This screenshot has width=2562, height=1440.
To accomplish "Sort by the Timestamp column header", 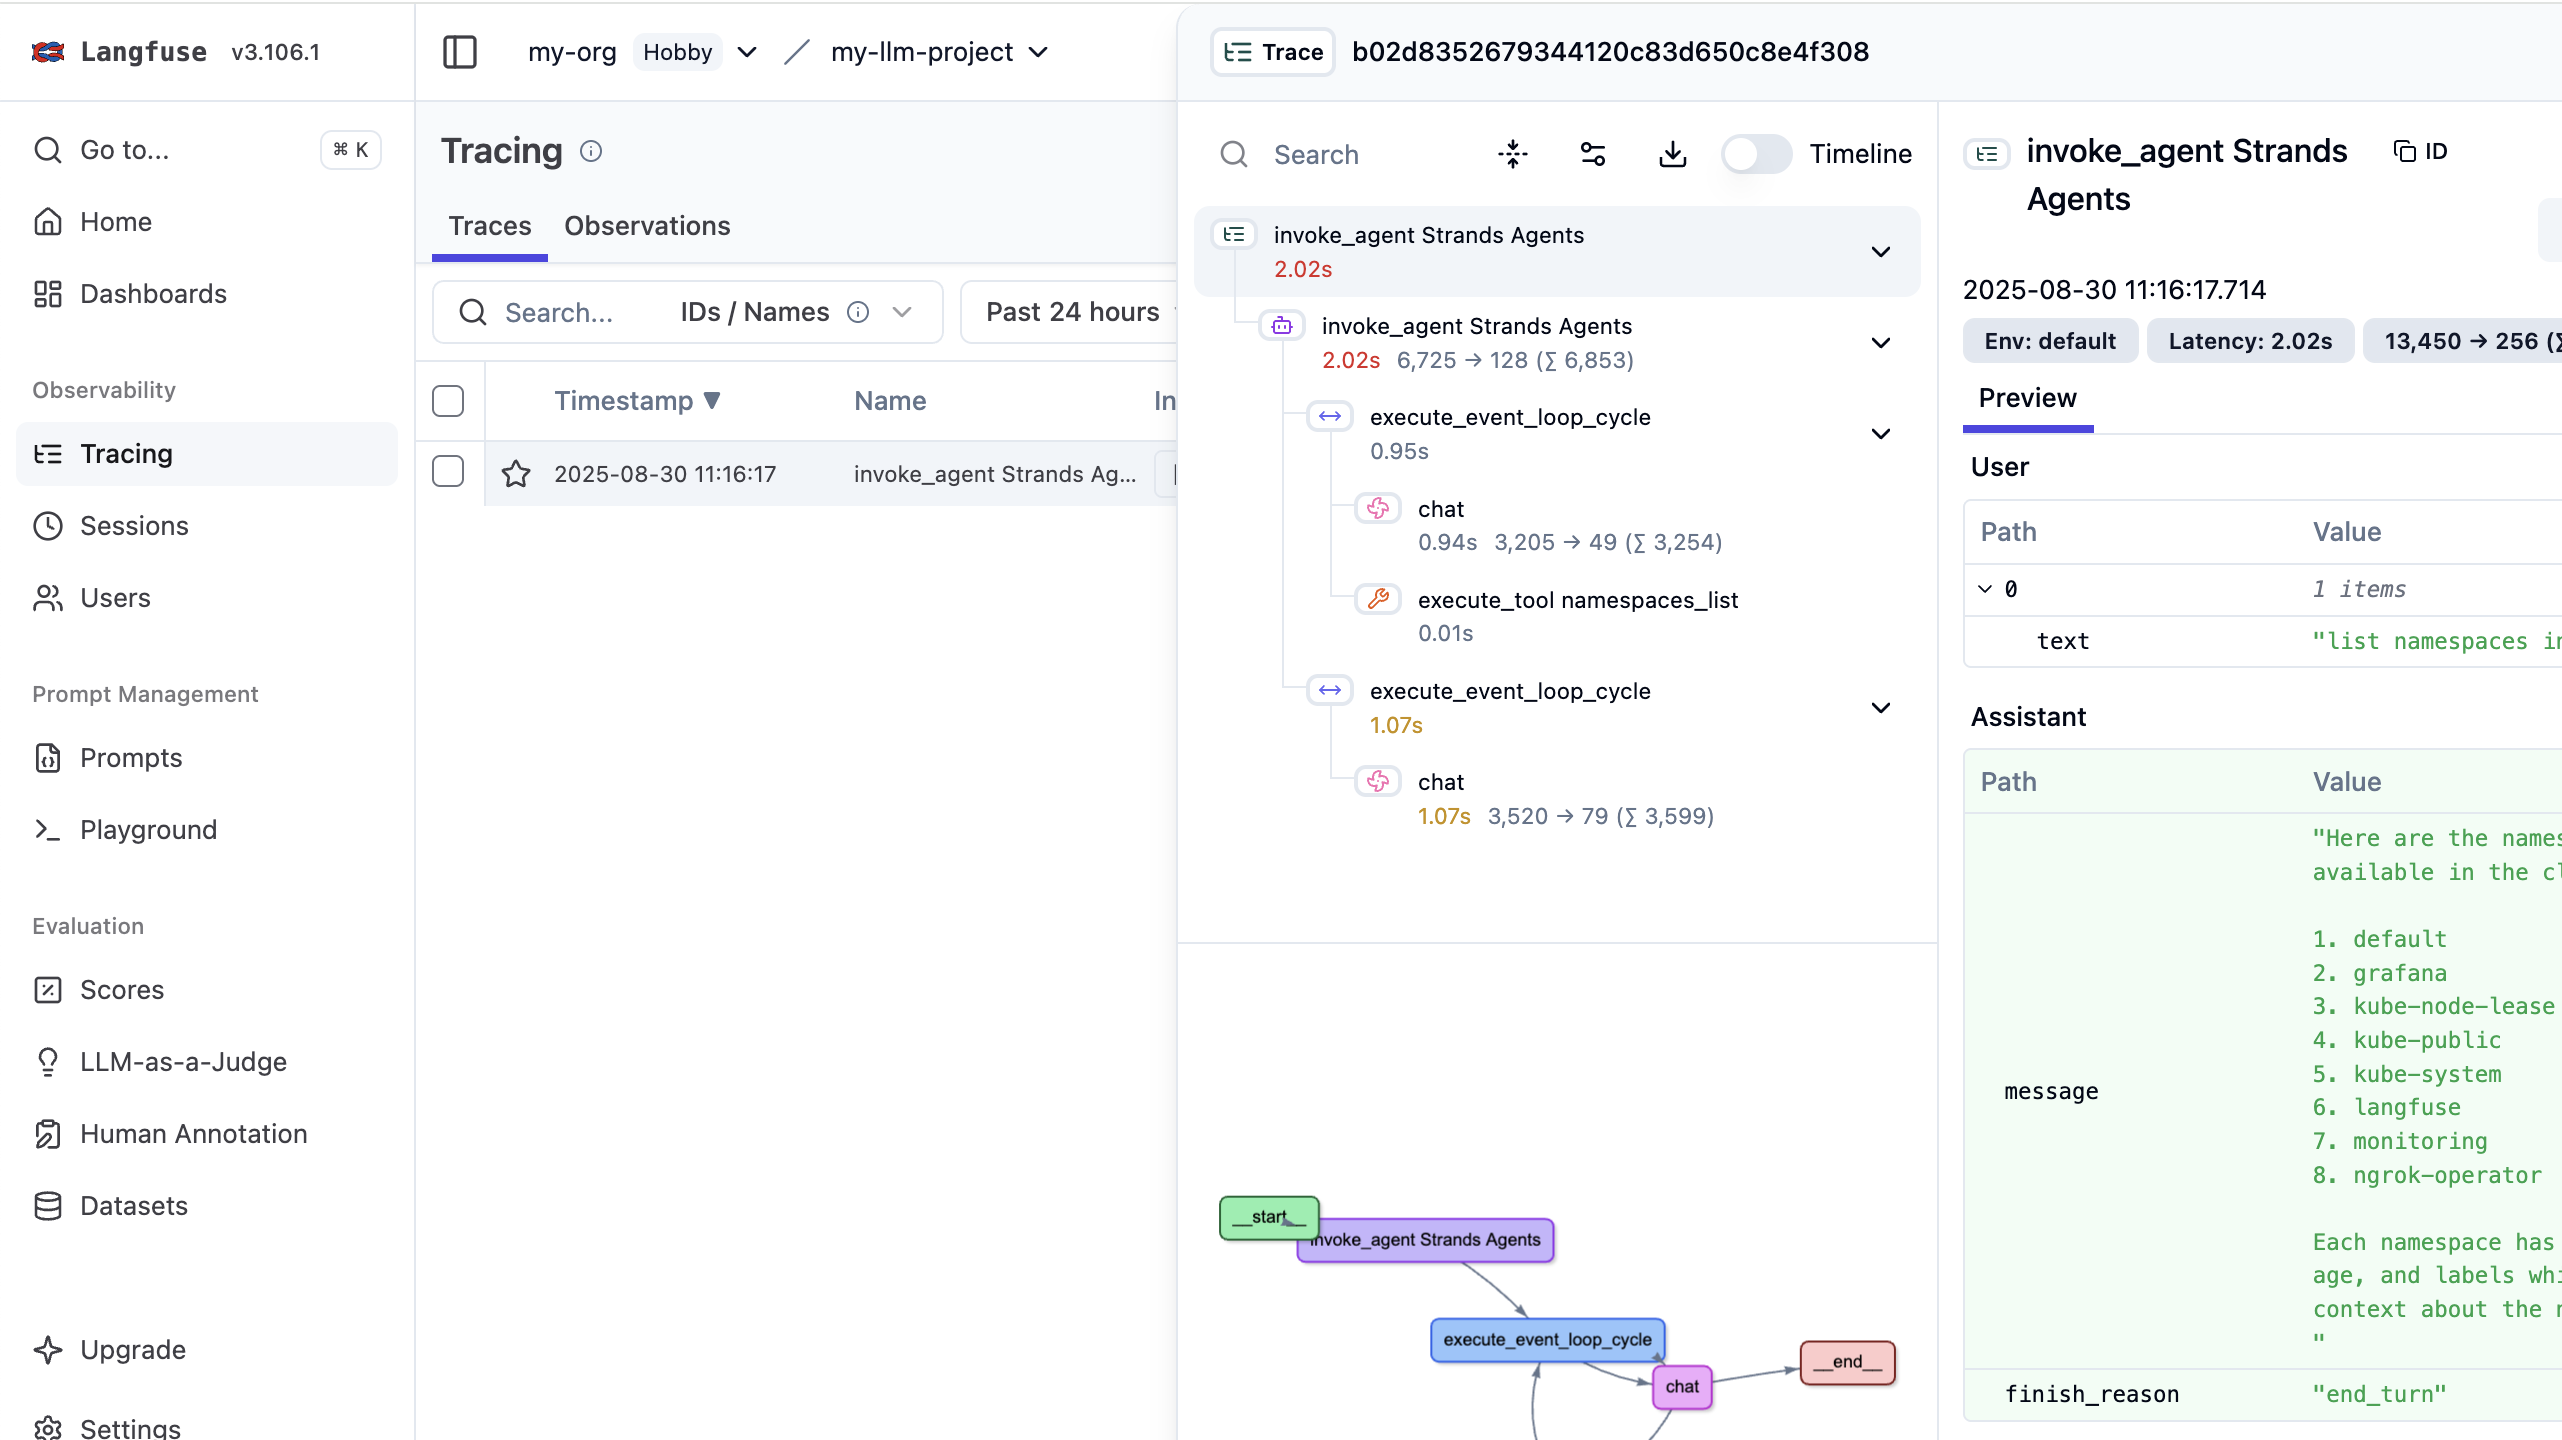I will 637,401.
